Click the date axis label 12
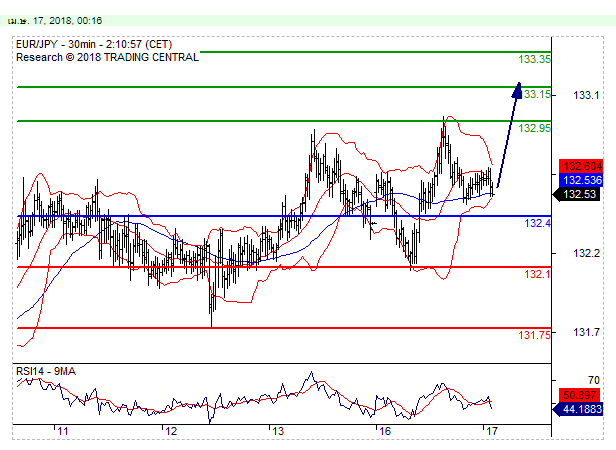 click(171, 432)
